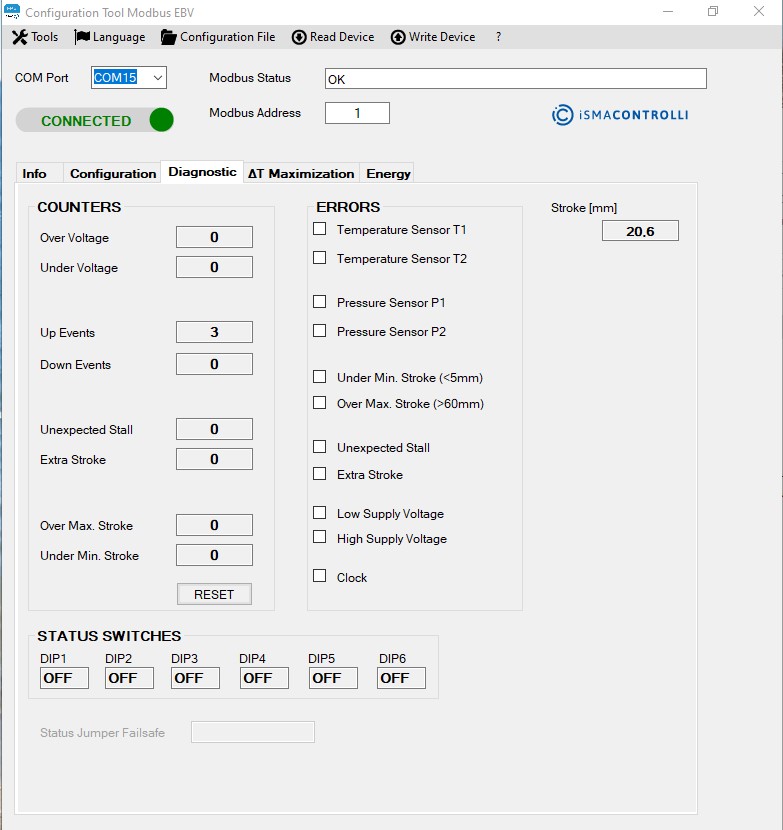Viewport: 783px width, 830px height.
Task: Open the Tools menu wrench icon
Action: tap(19, 37)
